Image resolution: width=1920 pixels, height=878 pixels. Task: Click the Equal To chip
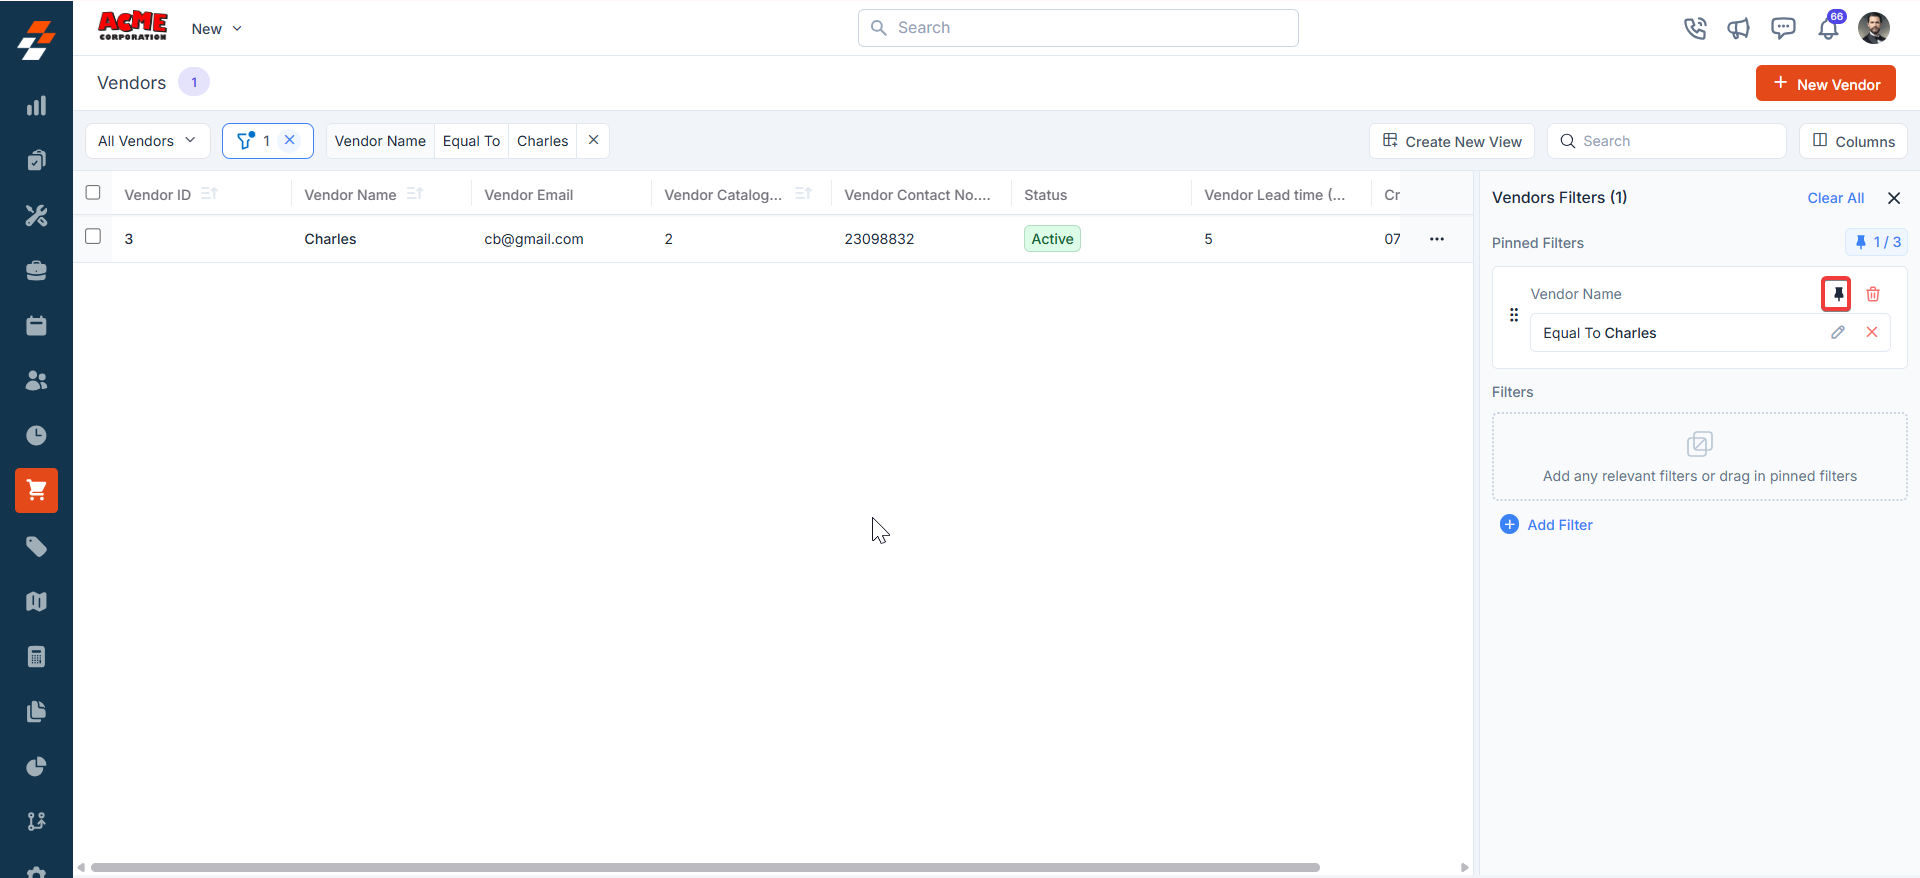(x=471, y=141)
